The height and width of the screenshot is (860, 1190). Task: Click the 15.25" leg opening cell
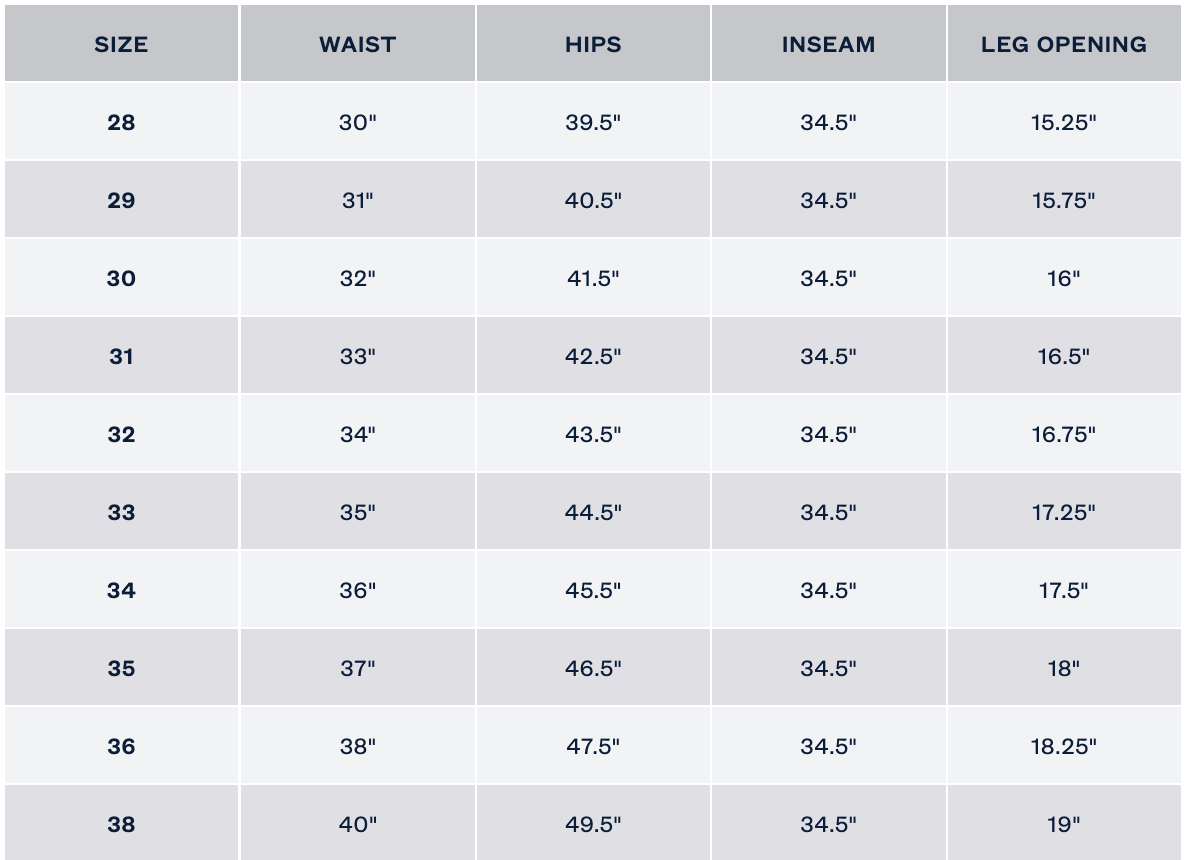coord(1064,123)
